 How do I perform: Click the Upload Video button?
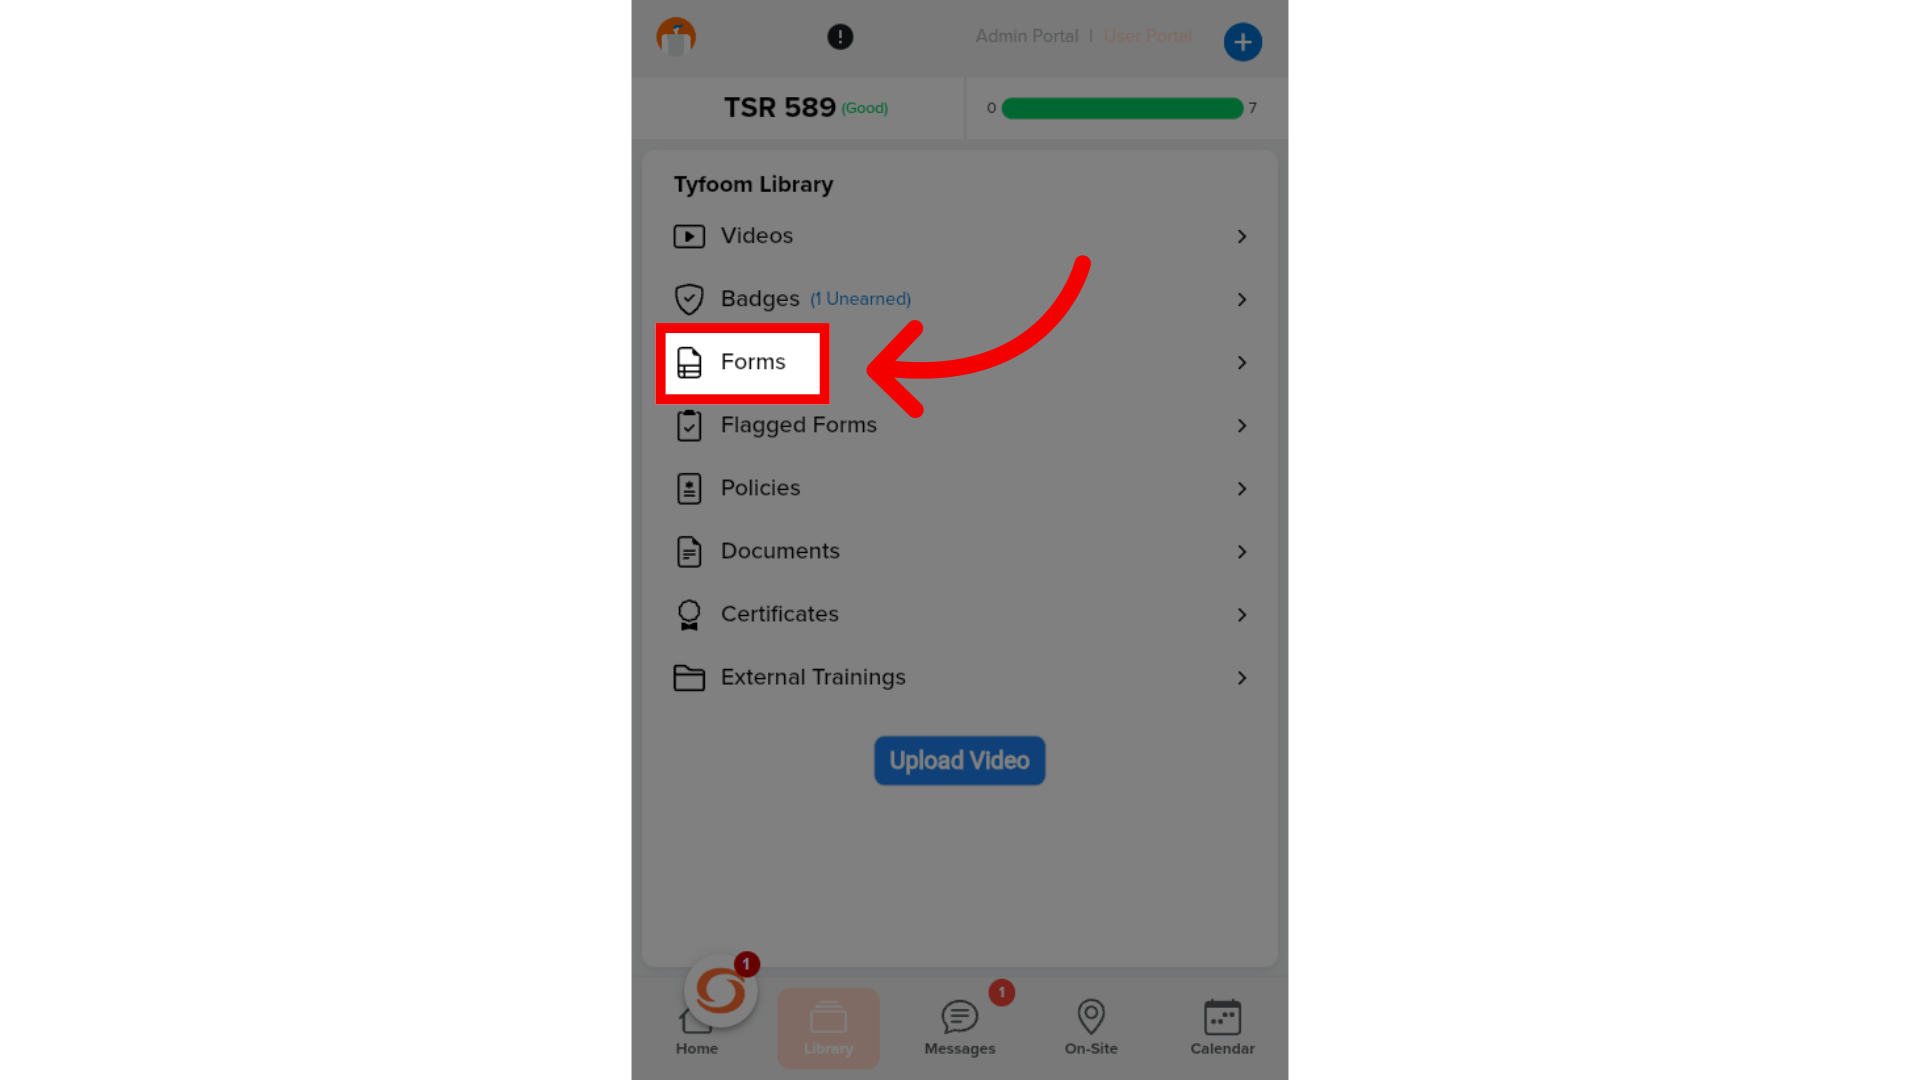(959, 760)
